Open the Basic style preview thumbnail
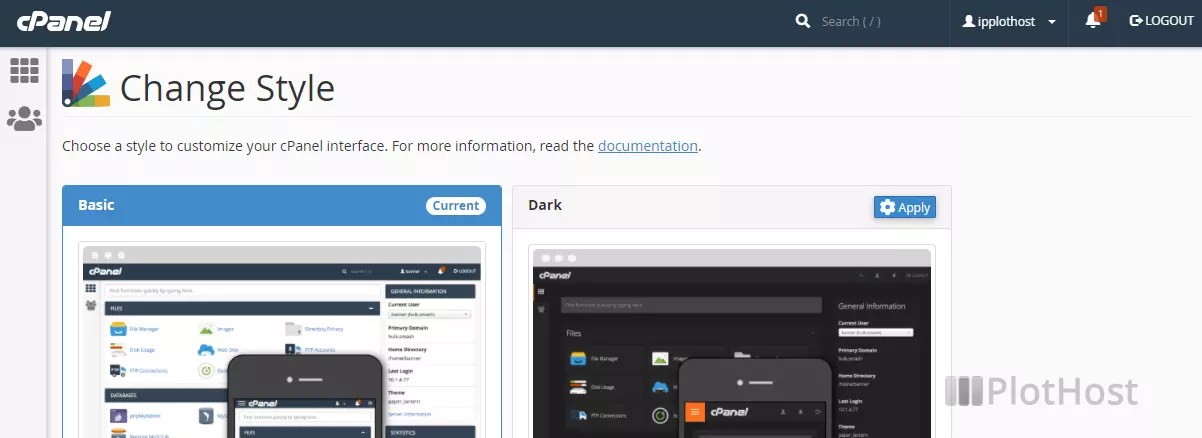This screenshot has width=1202, height=438. (283, 342)
